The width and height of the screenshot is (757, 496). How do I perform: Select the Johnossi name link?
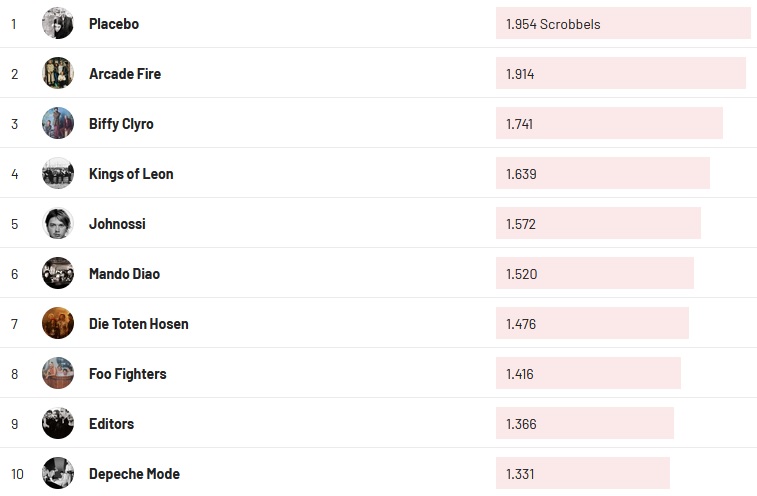coord(117,223)
